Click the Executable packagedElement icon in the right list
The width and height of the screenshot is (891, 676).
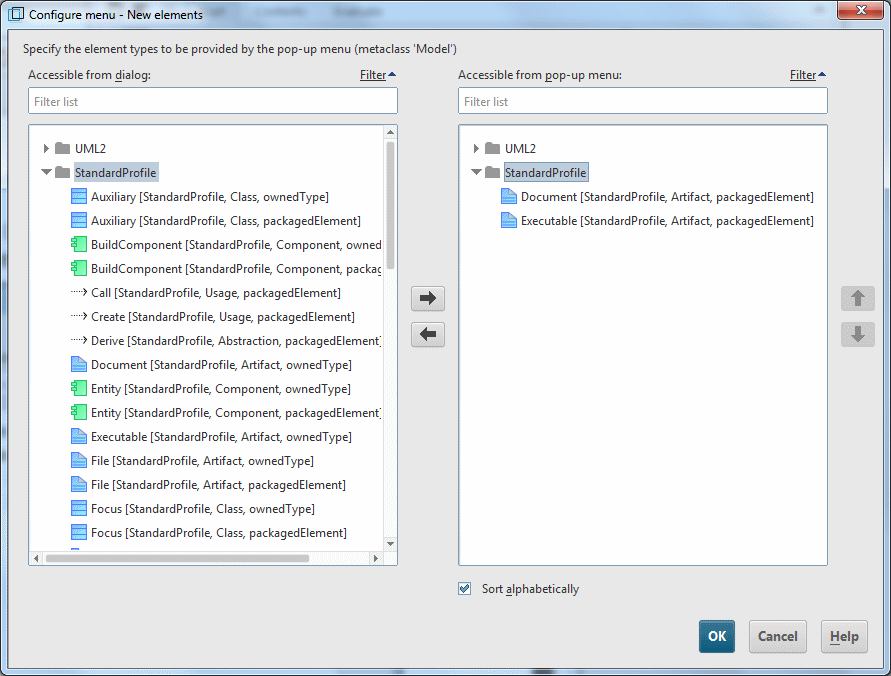point(509,220)
